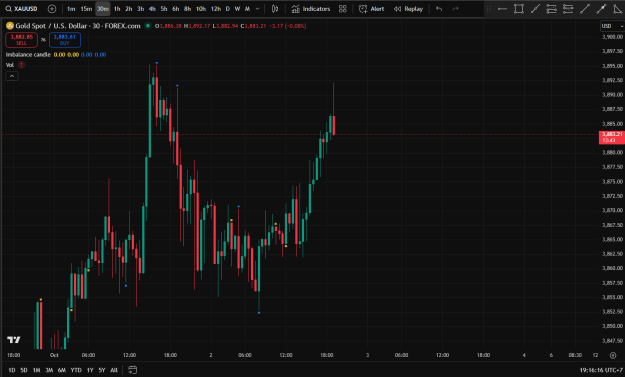Click the TradingView logo
Screen dimensions: 625x377
point(14,340)
